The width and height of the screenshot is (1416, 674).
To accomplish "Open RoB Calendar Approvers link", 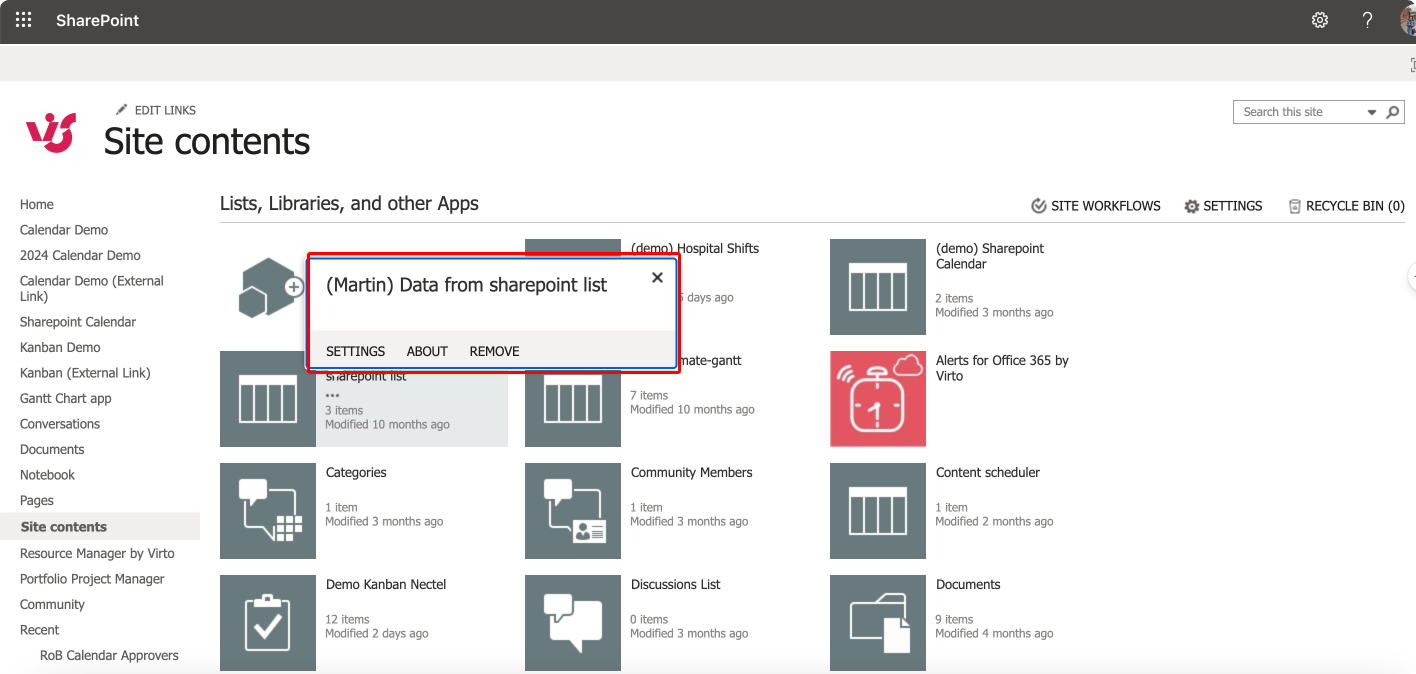I will click(x=109, y=656).
